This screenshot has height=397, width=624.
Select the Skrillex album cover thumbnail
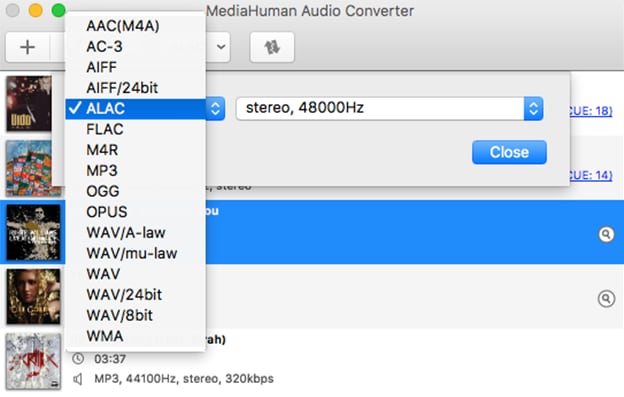(x=33, y=361)
